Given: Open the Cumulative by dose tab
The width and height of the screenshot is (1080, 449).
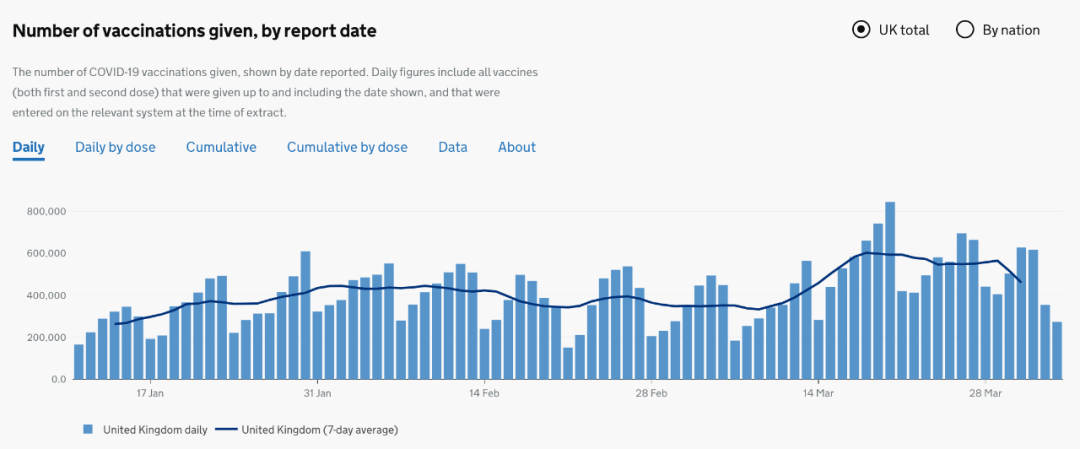Looking at the screenshot, I should (x=347, y=147).
